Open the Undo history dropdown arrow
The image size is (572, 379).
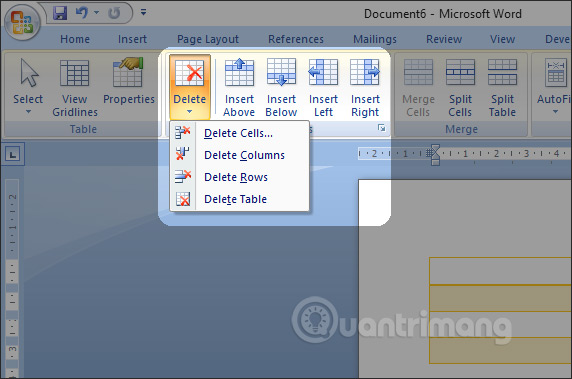pyautogui.click(x=96, y=12)
